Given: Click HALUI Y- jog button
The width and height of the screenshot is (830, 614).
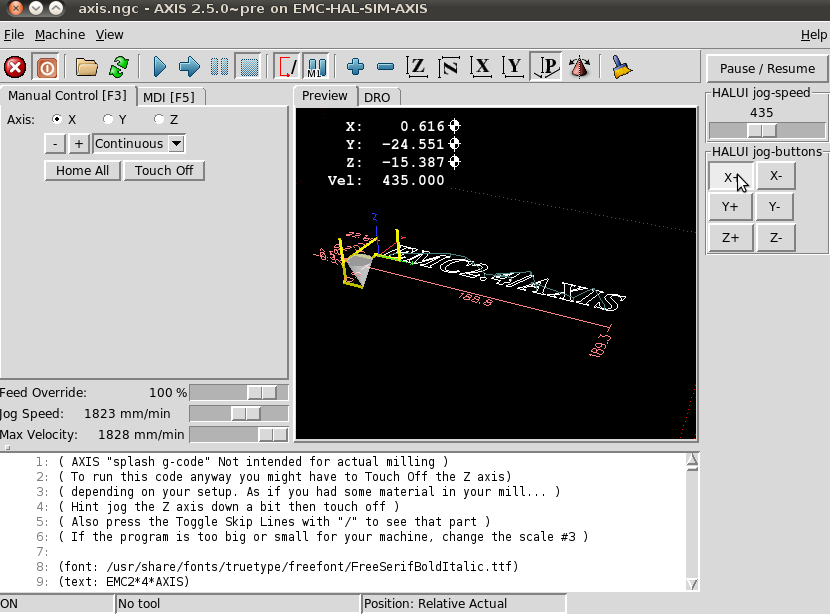Looking at the screenshot, I should 774,206.
